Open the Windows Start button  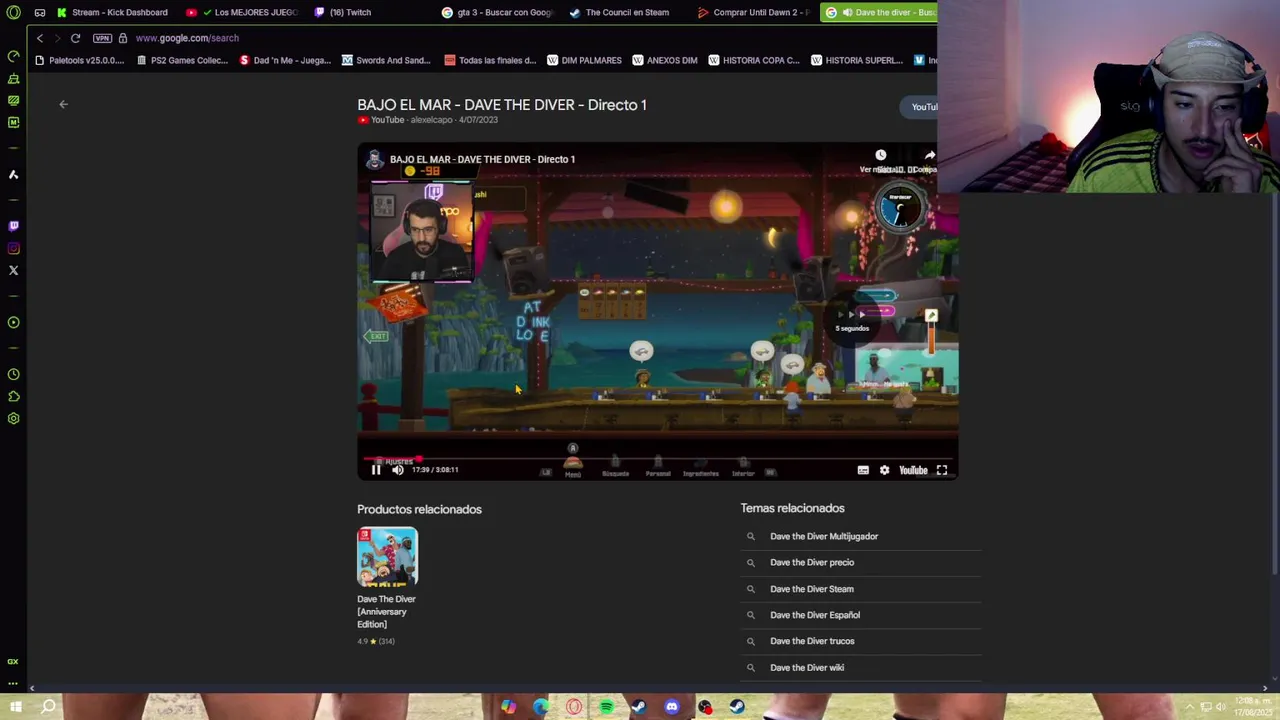tap(15, 707)
